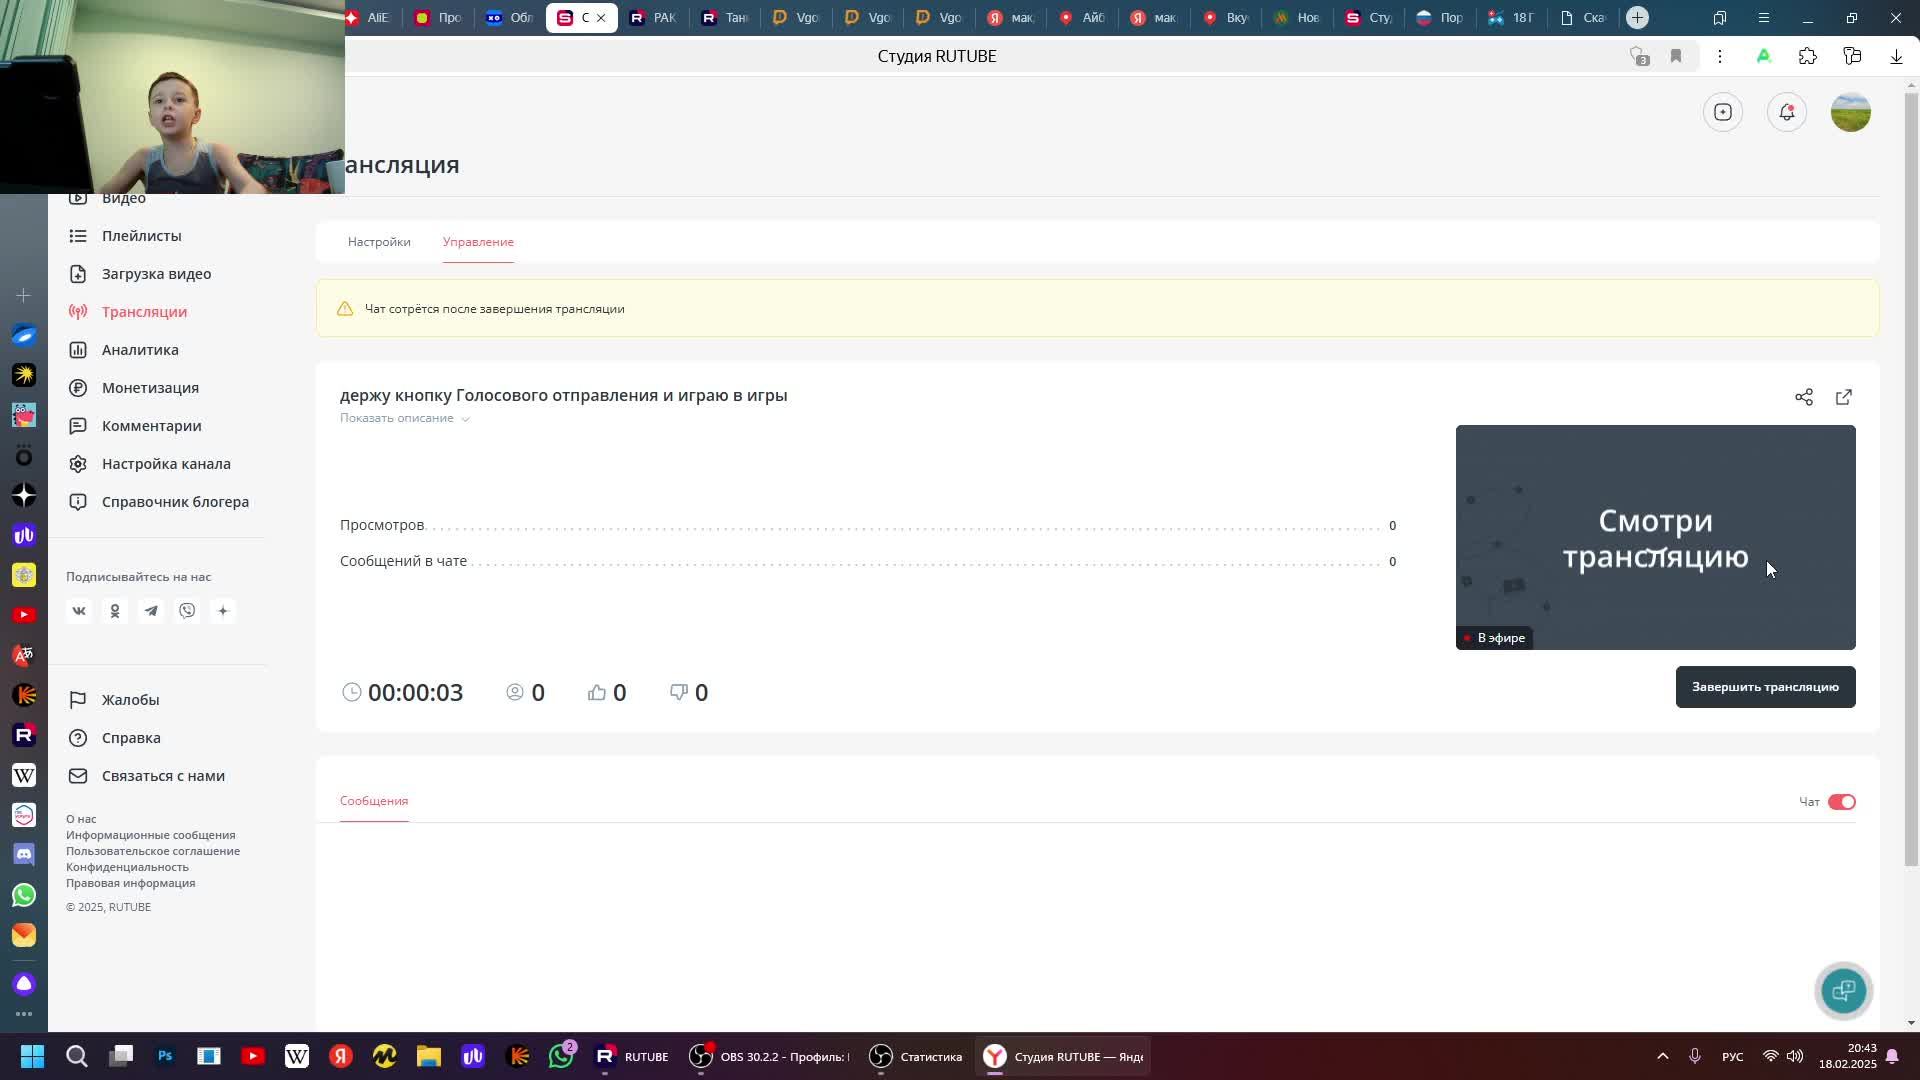The height and width of the screenshot is (1080, 1920).
Task: Open Загрузка видео in sidebar
Action: (156, 274)
